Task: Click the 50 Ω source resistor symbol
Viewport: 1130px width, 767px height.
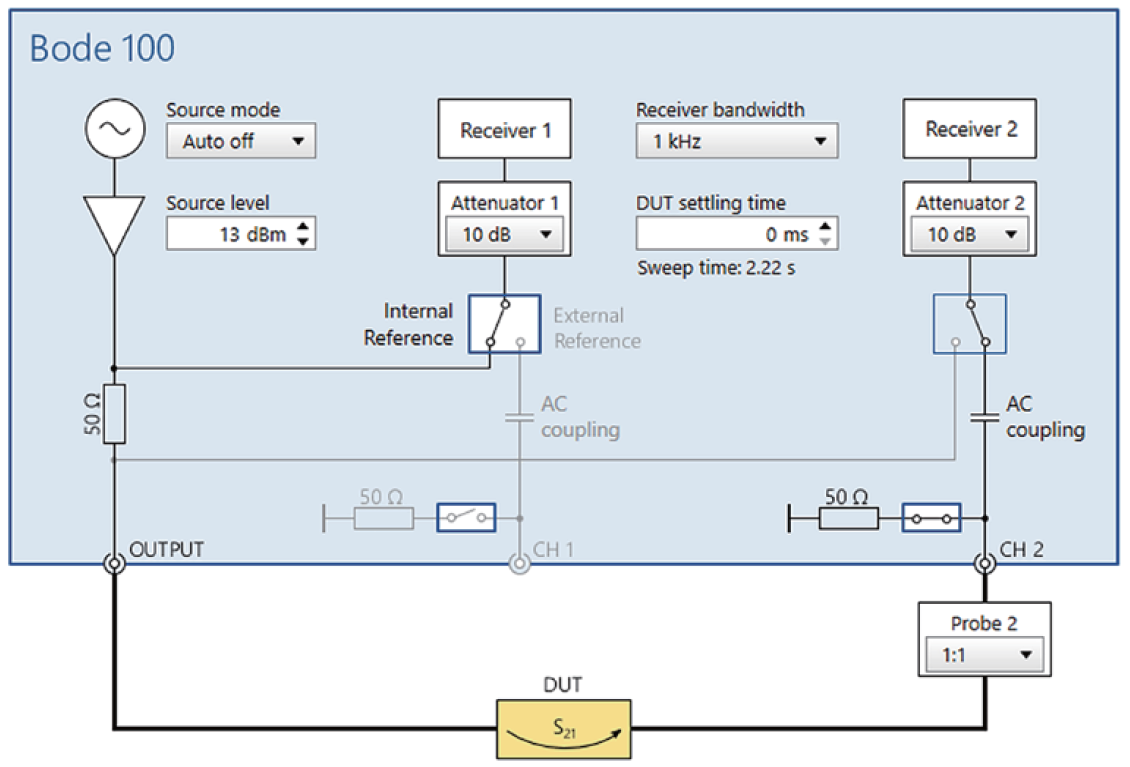Action: pos(114,414)
